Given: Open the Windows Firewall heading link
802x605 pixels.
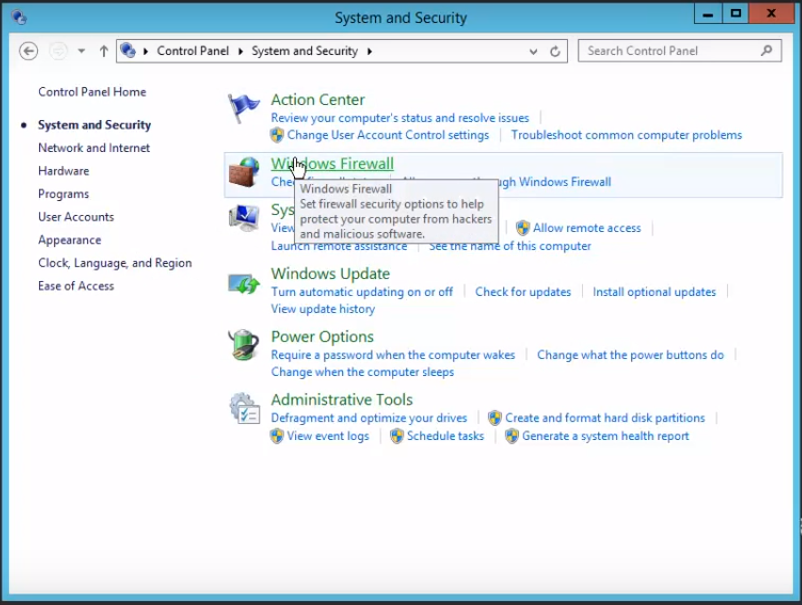Looking at the screenshot, I should click(x=332, y=164).
